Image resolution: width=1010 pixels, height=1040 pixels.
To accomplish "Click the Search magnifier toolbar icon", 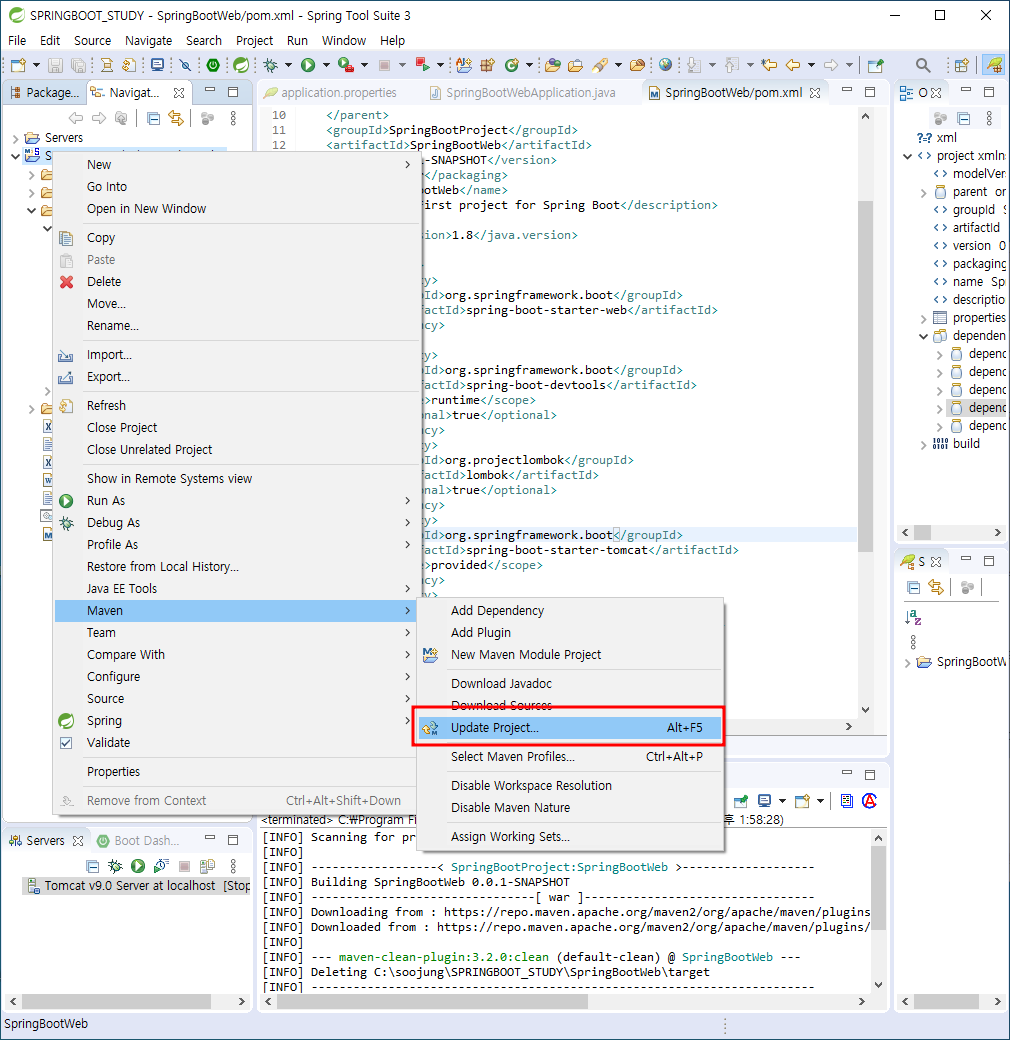I will point(923,65).
